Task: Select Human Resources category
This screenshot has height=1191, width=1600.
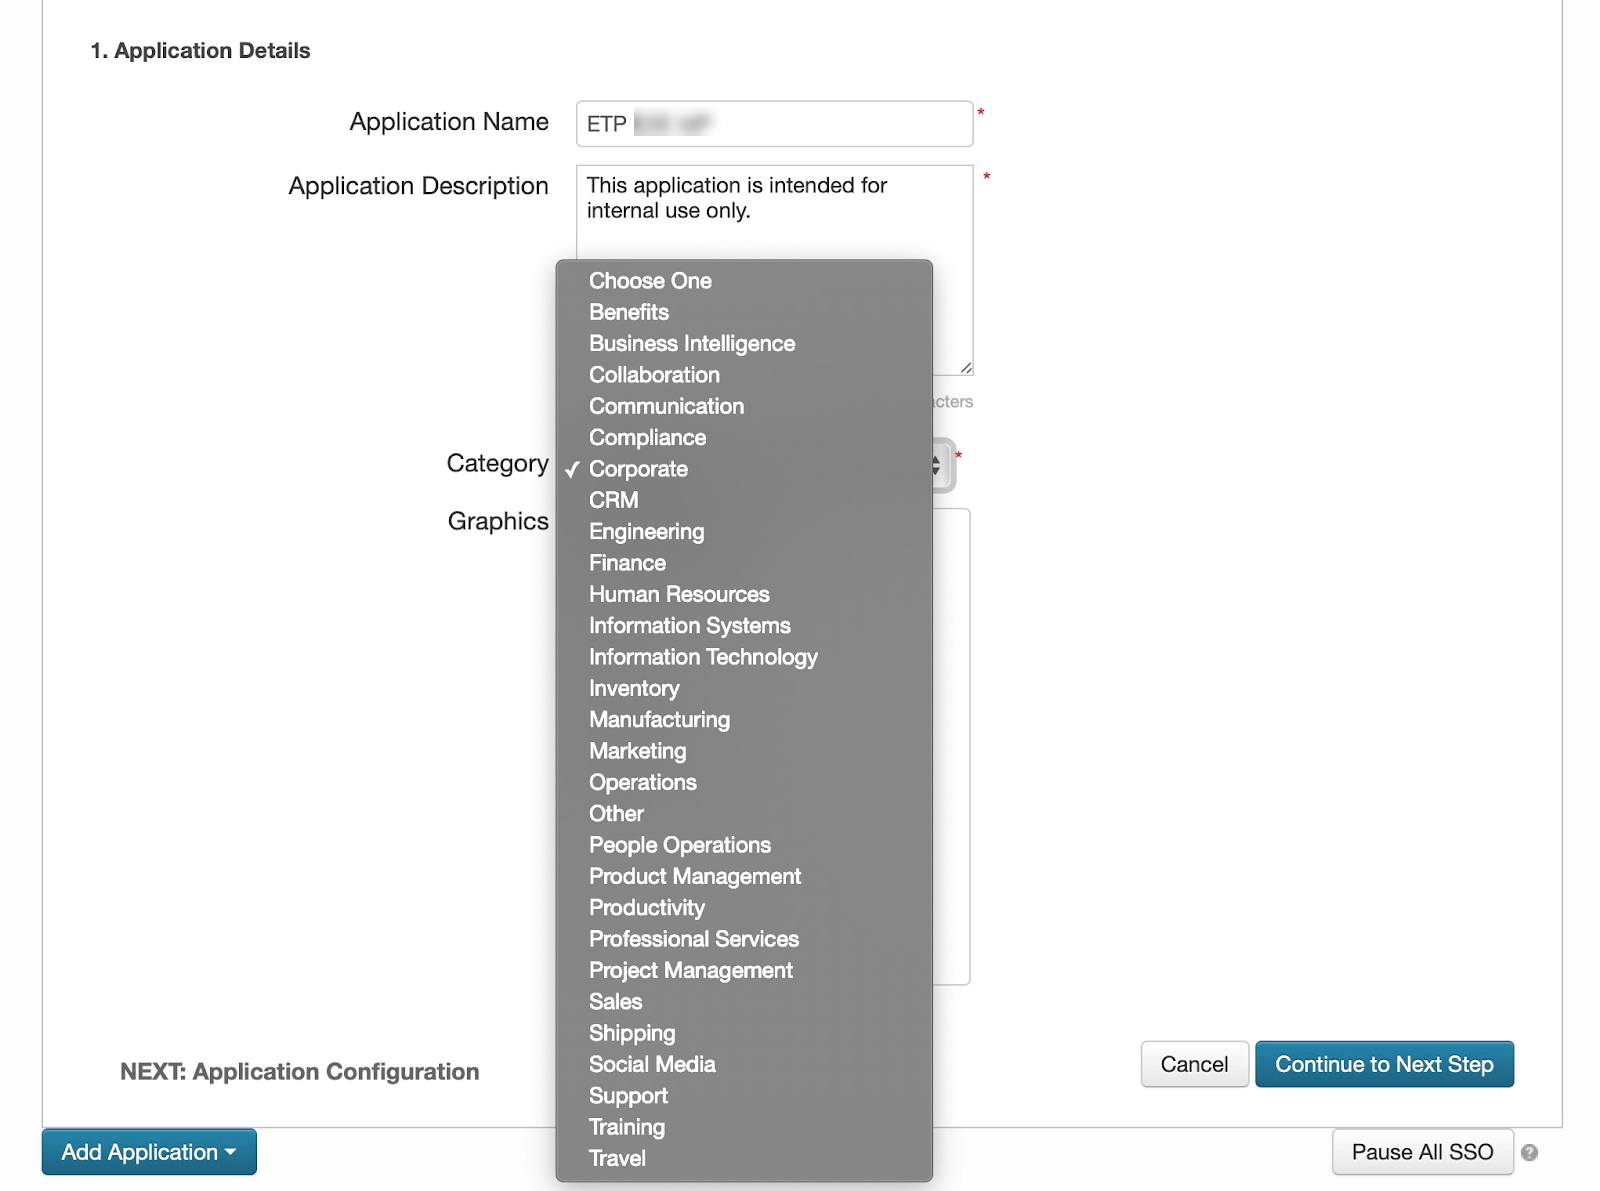Action: point(679,594)
